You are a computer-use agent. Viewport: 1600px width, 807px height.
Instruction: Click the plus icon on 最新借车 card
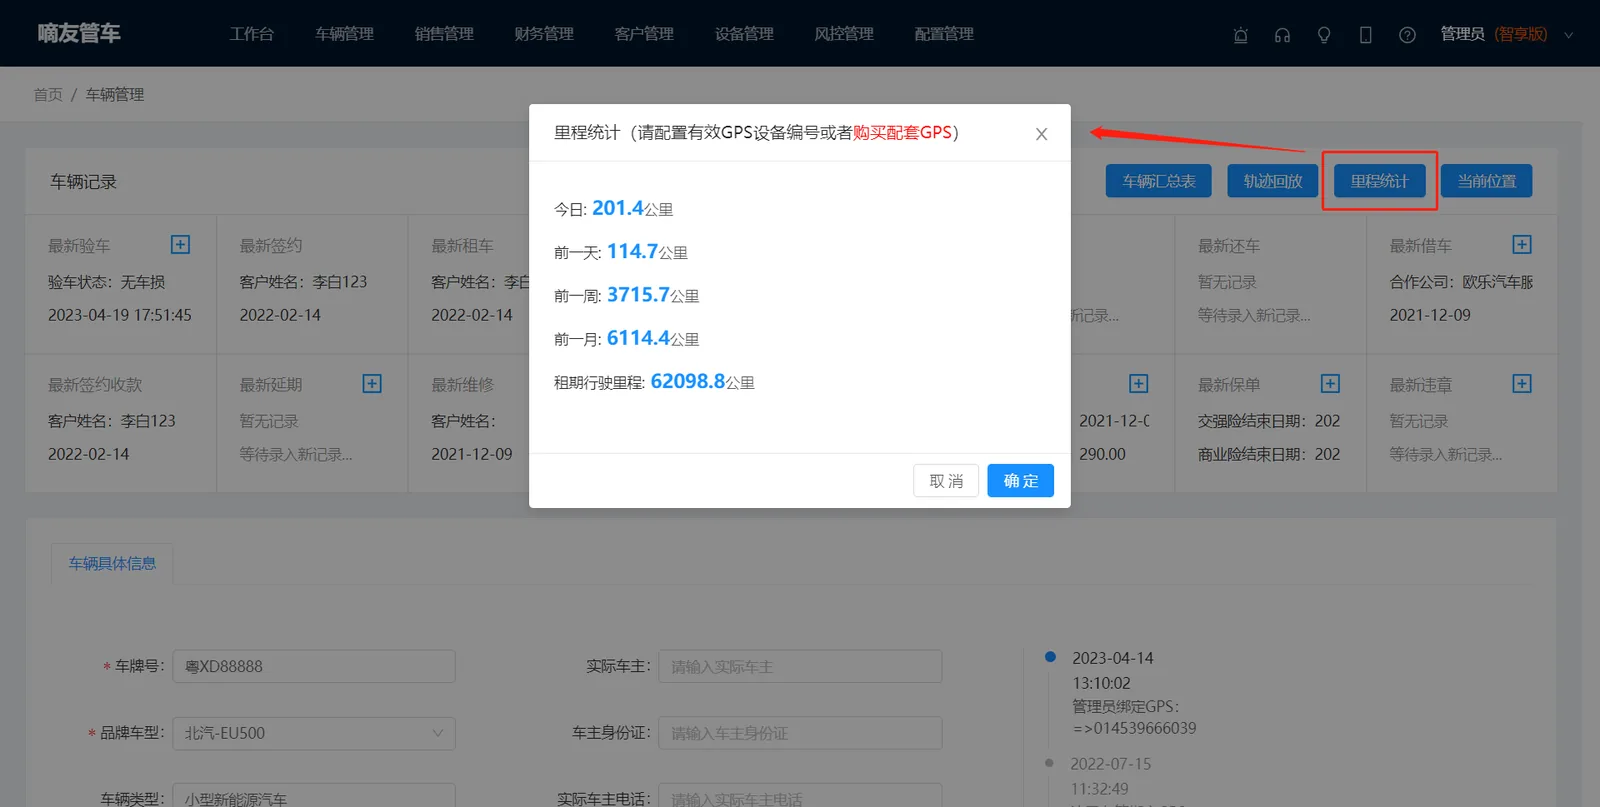tap(1522, 245)
